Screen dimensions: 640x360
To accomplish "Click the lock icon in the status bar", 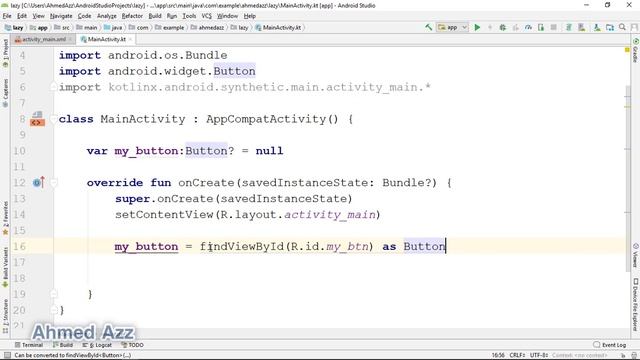I will [x=624, y=356].
